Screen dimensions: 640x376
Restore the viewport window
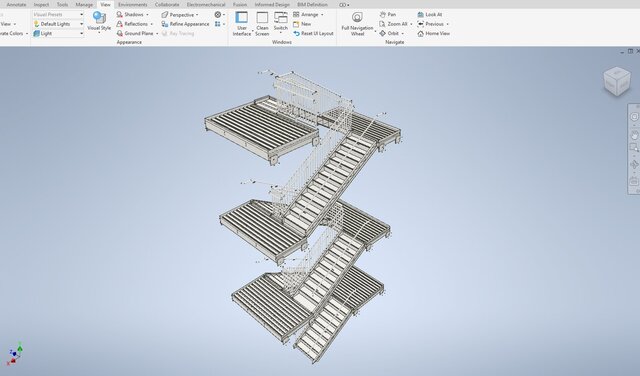click(x=630, y=51)
